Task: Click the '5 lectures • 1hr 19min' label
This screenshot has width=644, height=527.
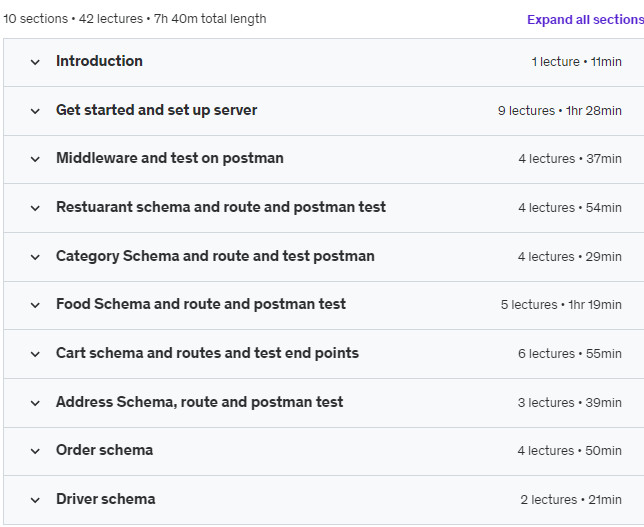Action: point(561,304)
